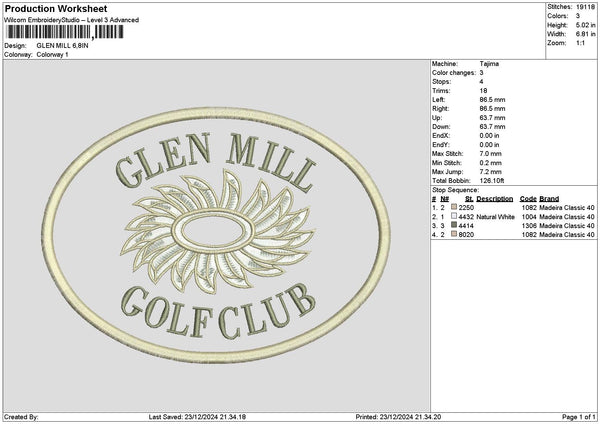
Task: Click the EndX value 0.00 in
Action: click(x=489, y=136)
